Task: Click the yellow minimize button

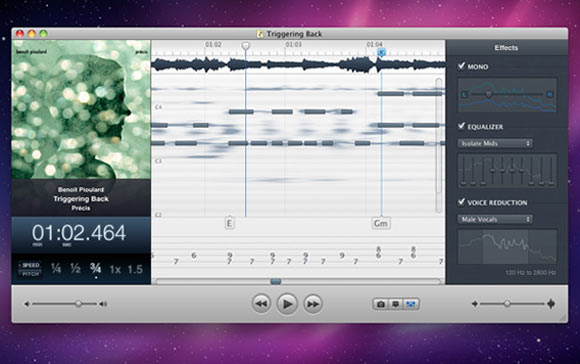Action: [31, 34]
